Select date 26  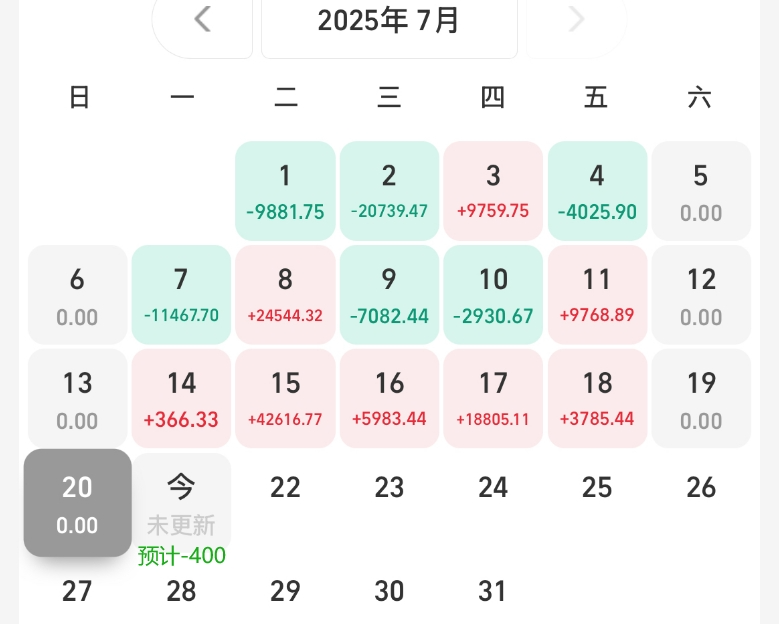tap(701, 487)
